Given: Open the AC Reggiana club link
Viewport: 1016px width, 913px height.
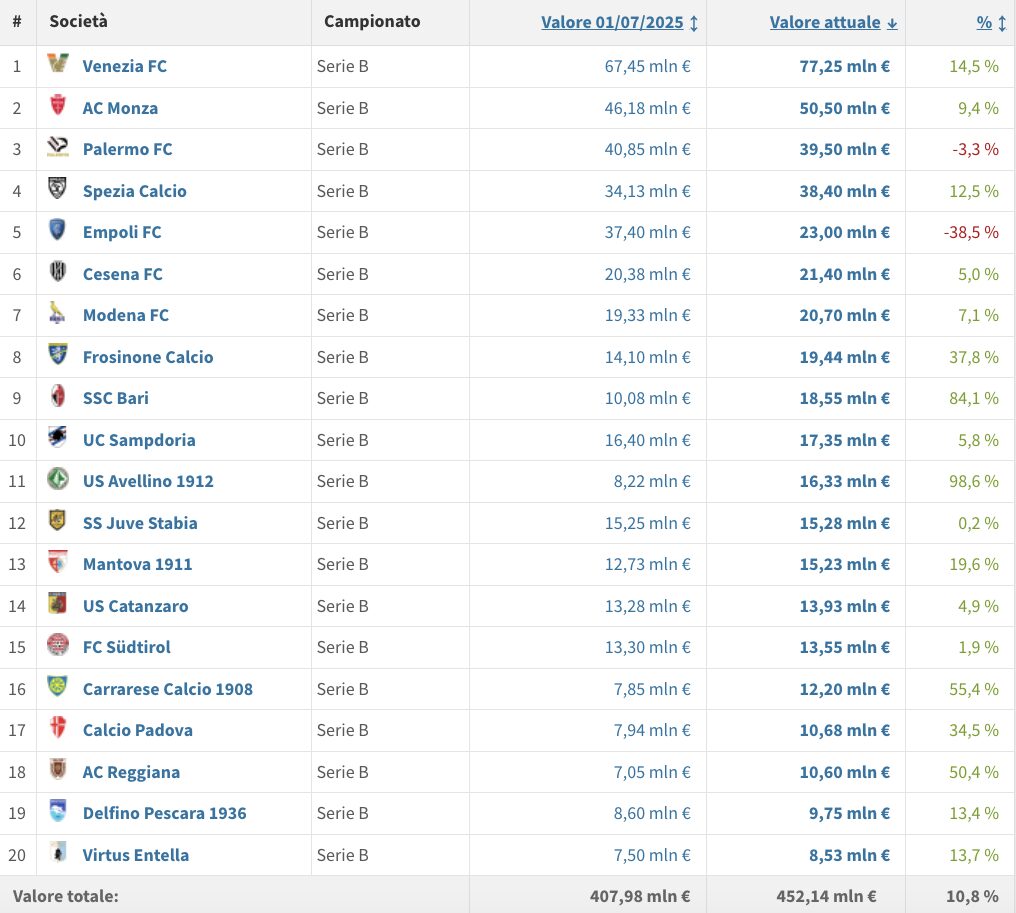Looking at the screenshot, I should coord(132,772).
